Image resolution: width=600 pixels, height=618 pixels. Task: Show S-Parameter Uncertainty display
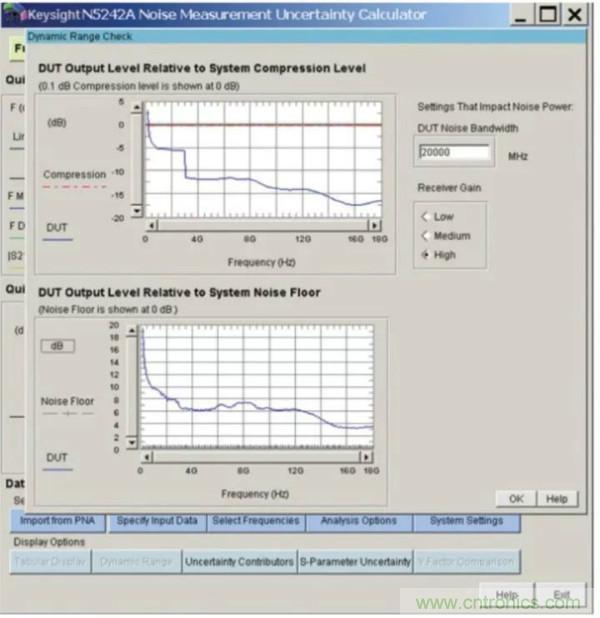click(355, 562)
